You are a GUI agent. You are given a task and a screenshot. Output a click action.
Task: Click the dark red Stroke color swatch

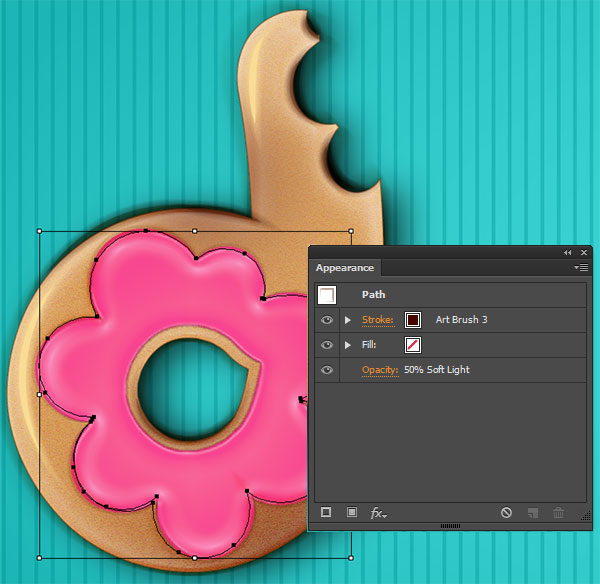pos(413,320)
